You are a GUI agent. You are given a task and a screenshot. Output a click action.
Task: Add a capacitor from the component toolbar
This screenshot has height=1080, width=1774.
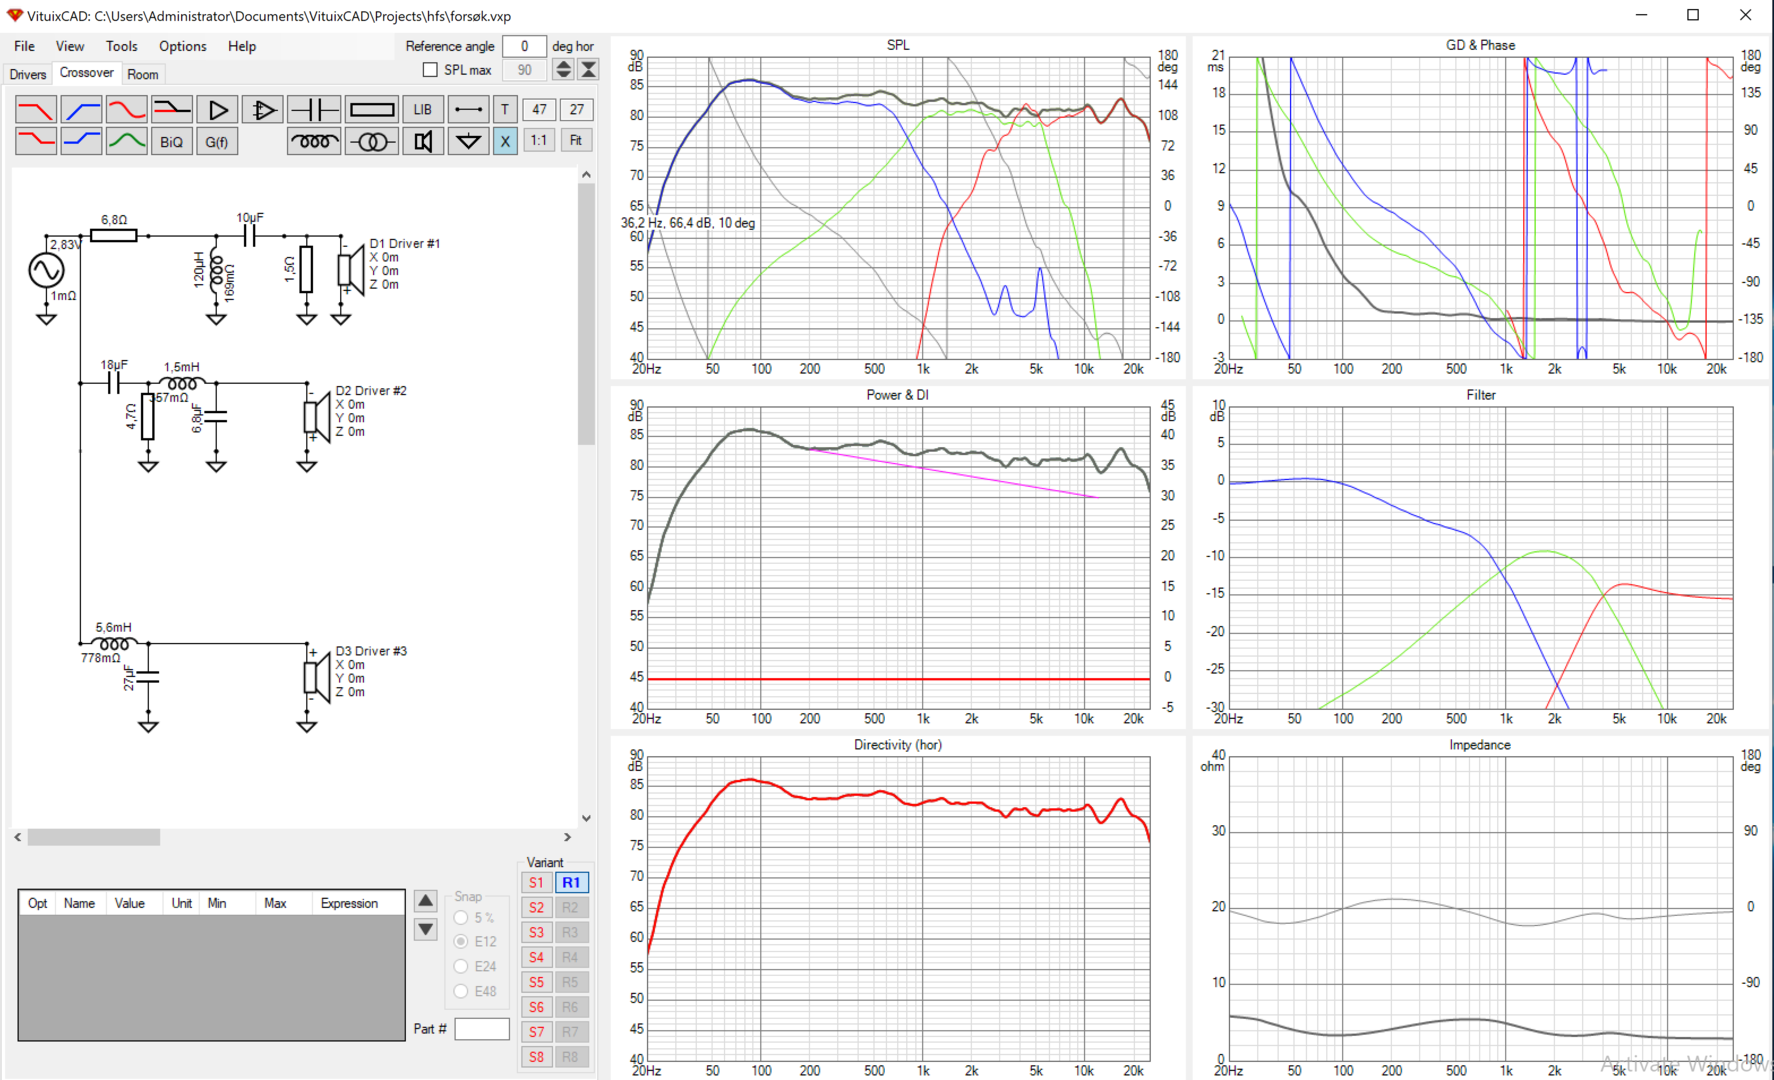(314, 110)
